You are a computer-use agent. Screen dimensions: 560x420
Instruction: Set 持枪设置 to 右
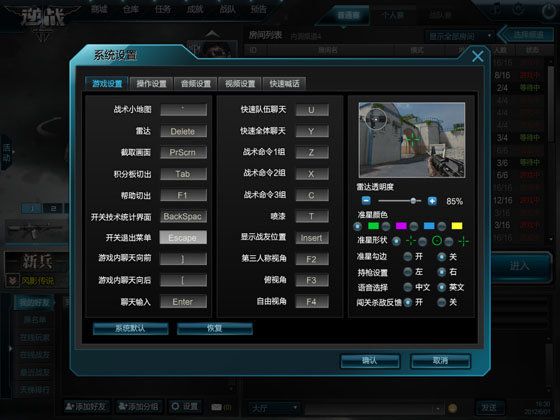click(x=442, y=272)
